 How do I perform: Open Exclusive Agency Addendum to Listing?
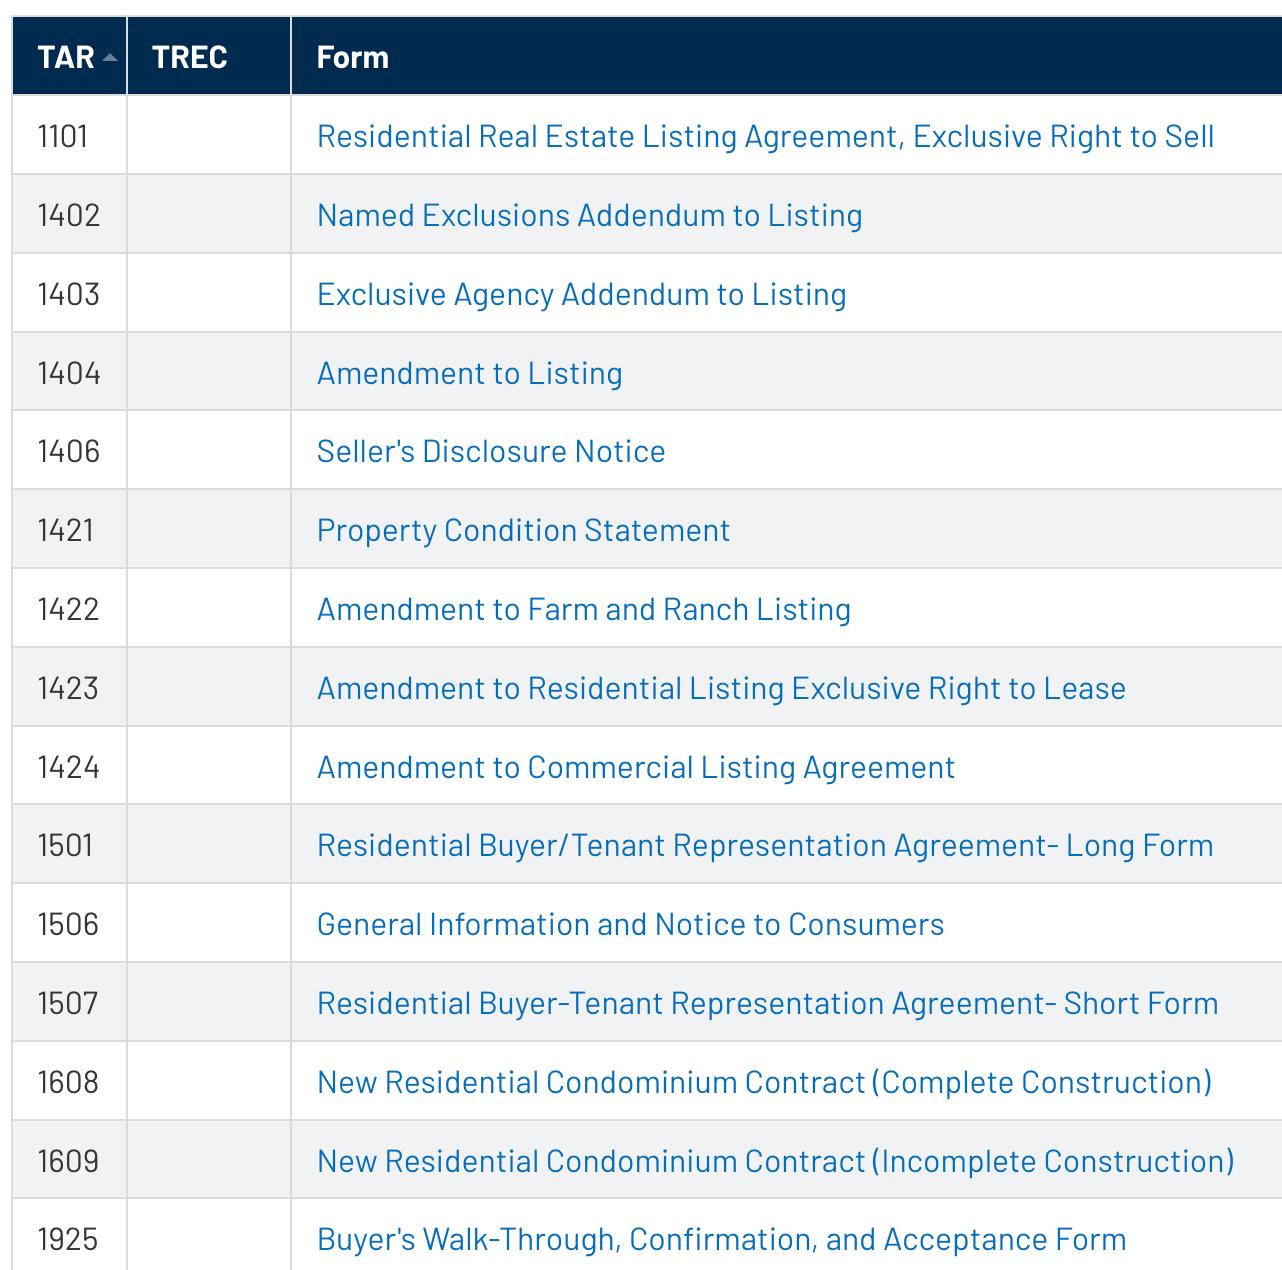click(x=582, y=294)
